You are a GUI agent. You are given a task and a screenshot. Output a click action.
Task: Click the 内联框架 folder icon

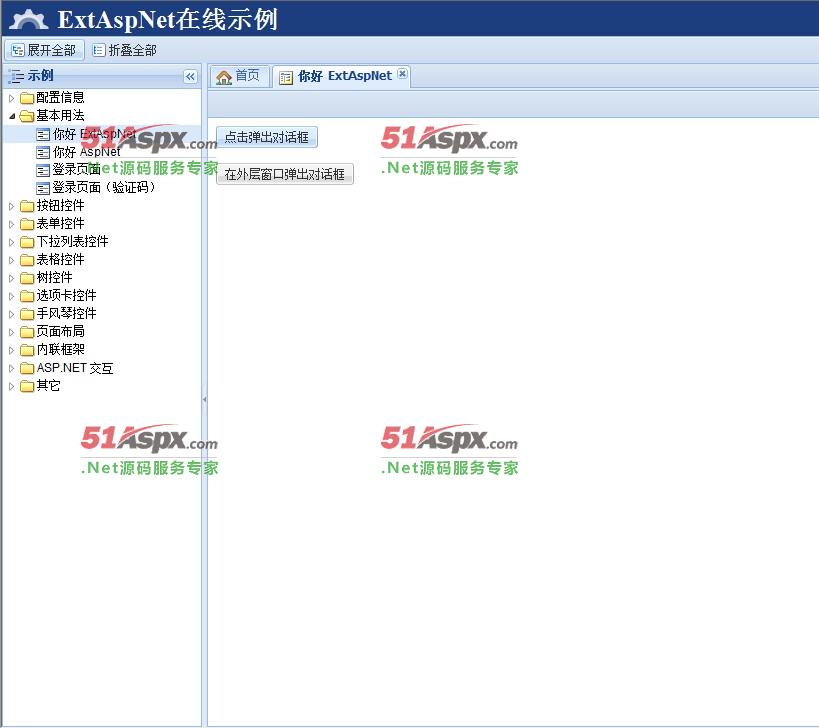pyautogui.click(x=27, y=350)
